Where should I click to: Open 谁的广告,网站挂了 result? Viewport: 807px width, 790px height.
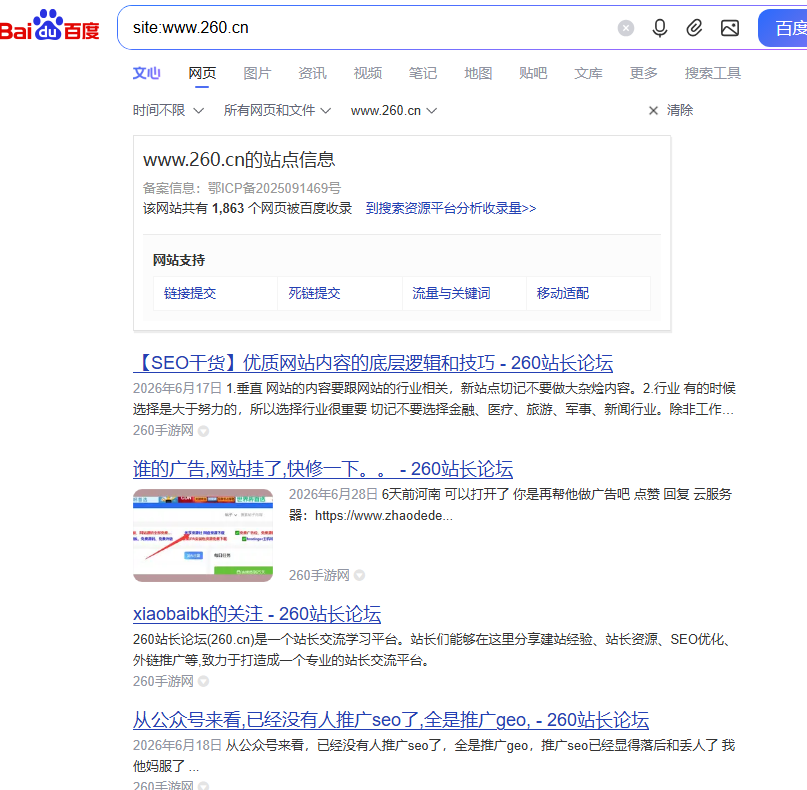pyautogui.click(x=323, y=469)
